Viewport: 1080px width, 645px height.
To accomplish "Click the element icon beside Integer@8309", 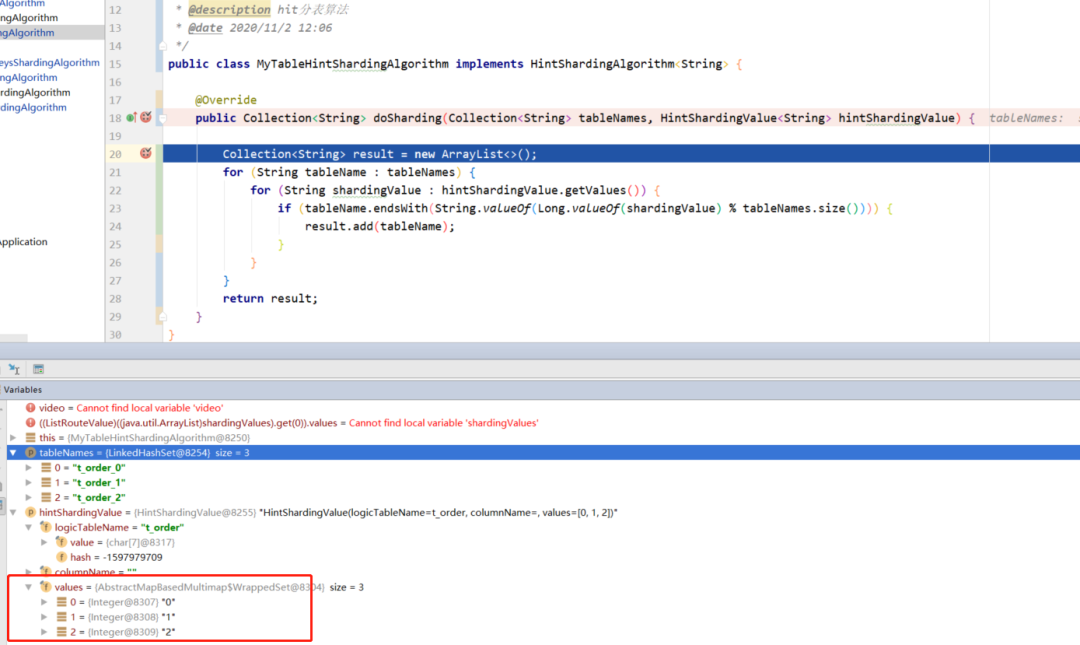I will [x=61, y=632].
